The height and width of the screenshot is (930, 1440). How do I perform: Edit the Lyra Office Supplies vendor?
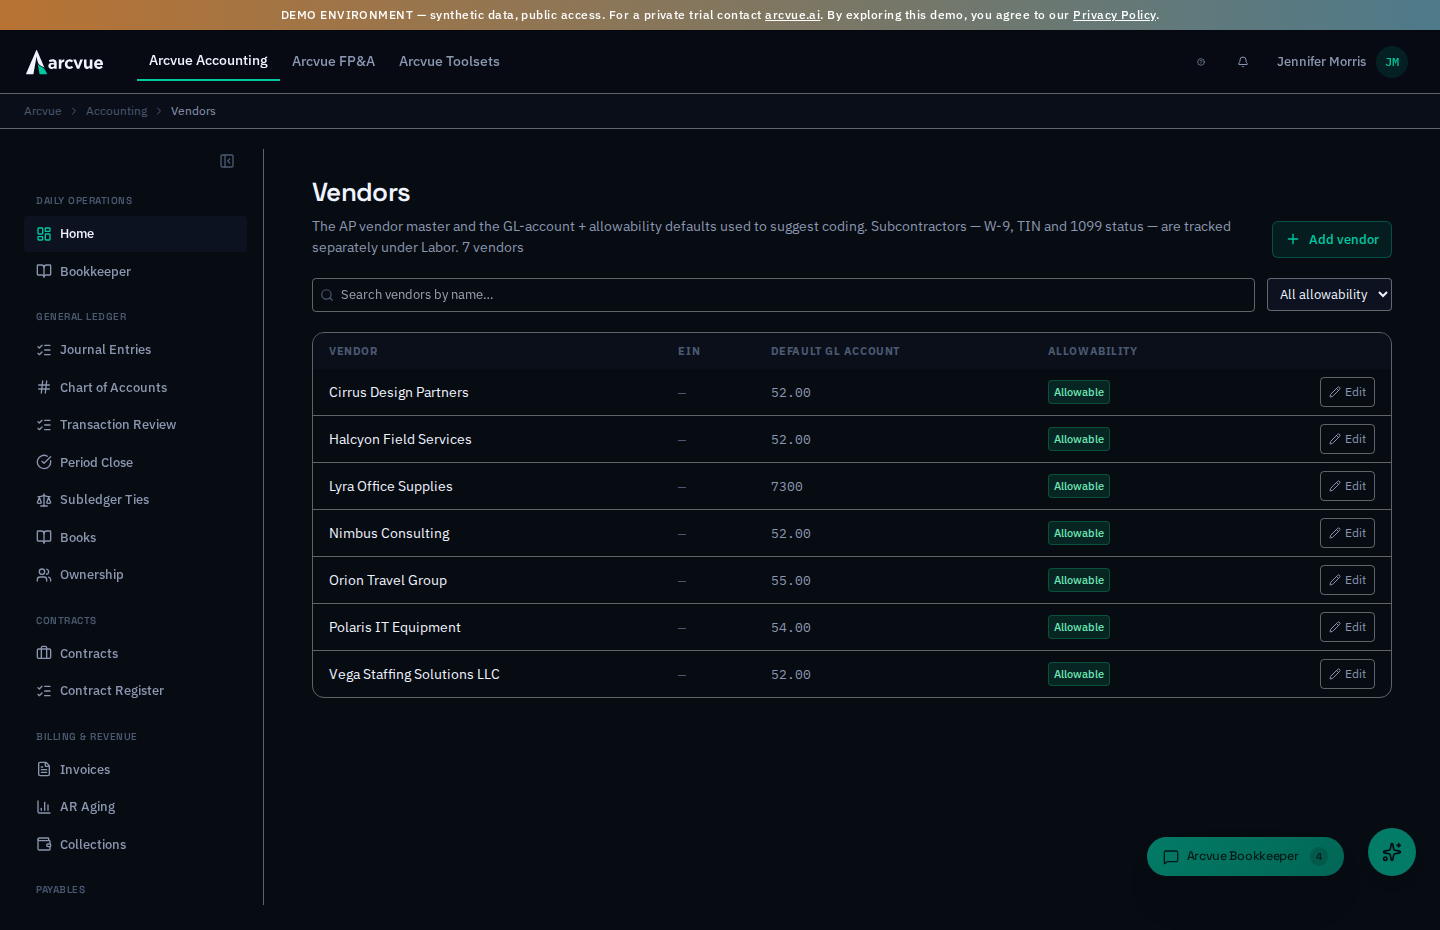[x=1347, y=486]
